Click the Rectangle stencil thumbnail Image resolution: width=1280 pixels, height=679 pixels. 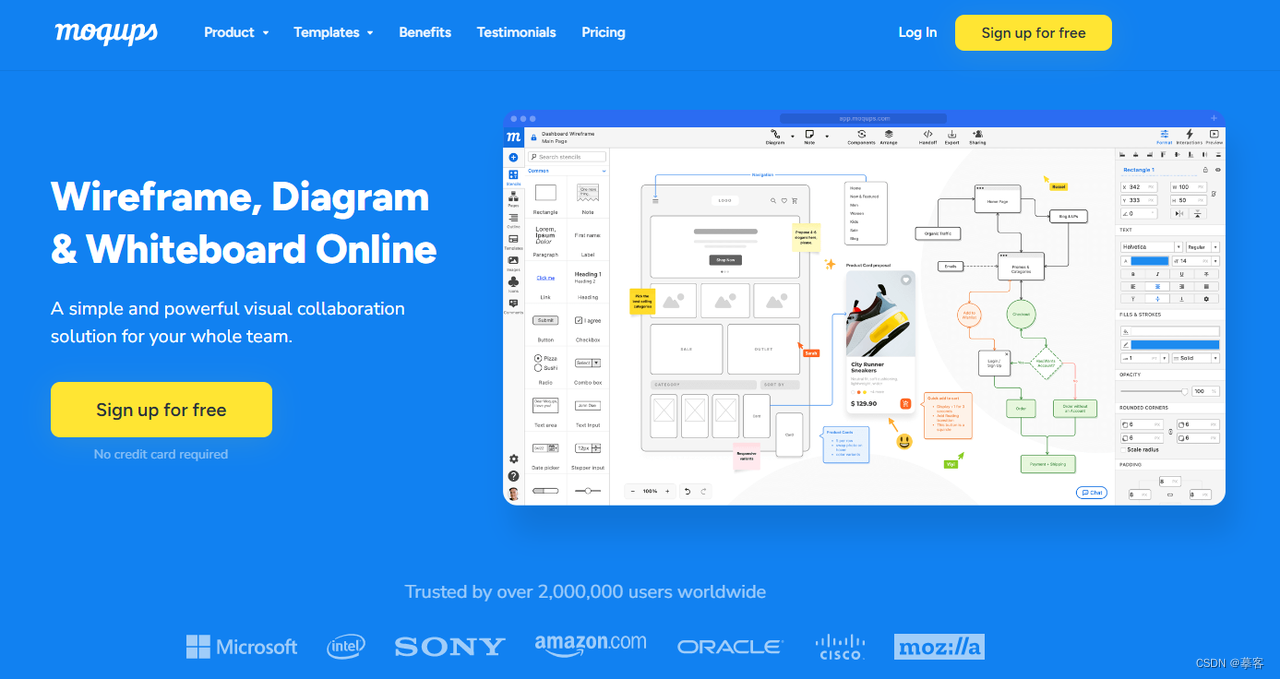coord(545,194)
